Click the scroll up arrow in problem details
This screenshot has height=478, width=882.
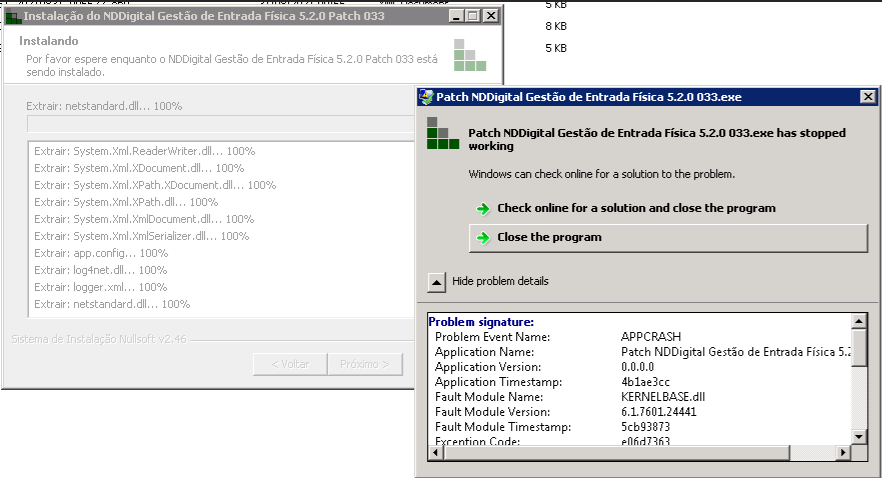[859, 322]
